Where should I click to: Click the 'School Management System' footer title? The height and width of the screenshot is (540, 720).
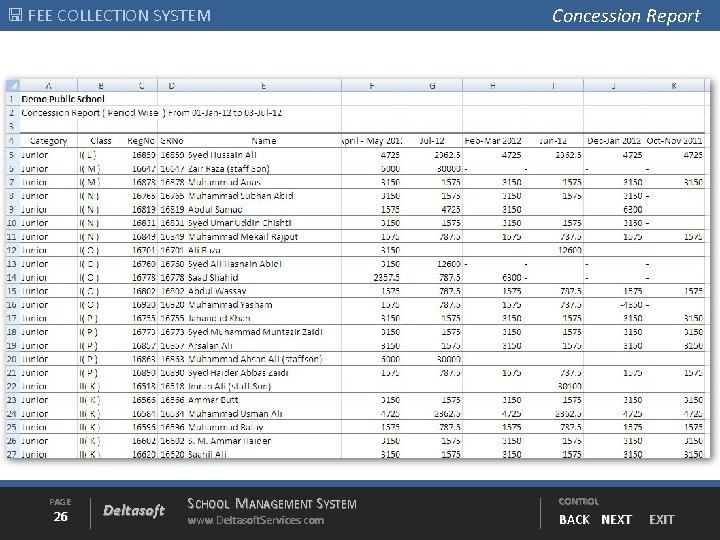[271, 504]
